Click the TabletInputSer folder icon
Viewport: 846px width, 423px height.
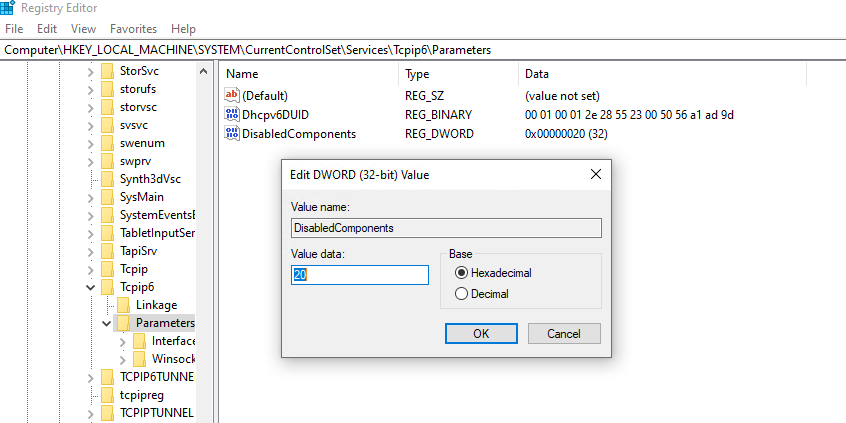[108, 233]
